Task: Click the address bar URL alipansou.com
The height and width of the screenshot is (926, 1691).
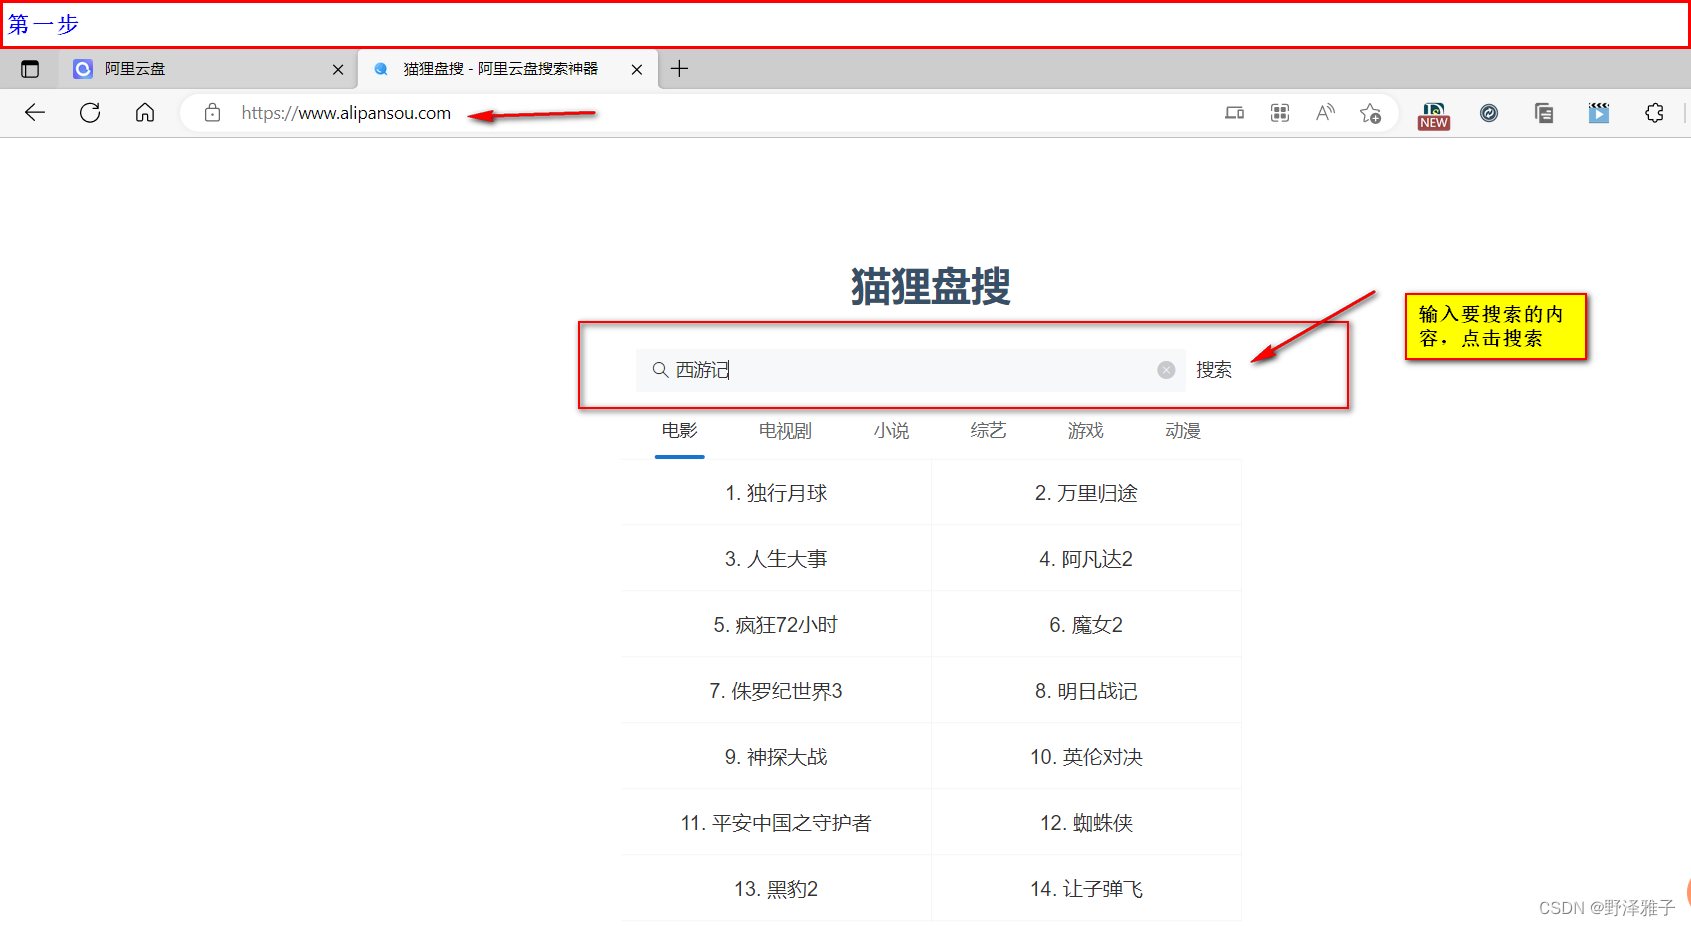Action: coord(346,113)
